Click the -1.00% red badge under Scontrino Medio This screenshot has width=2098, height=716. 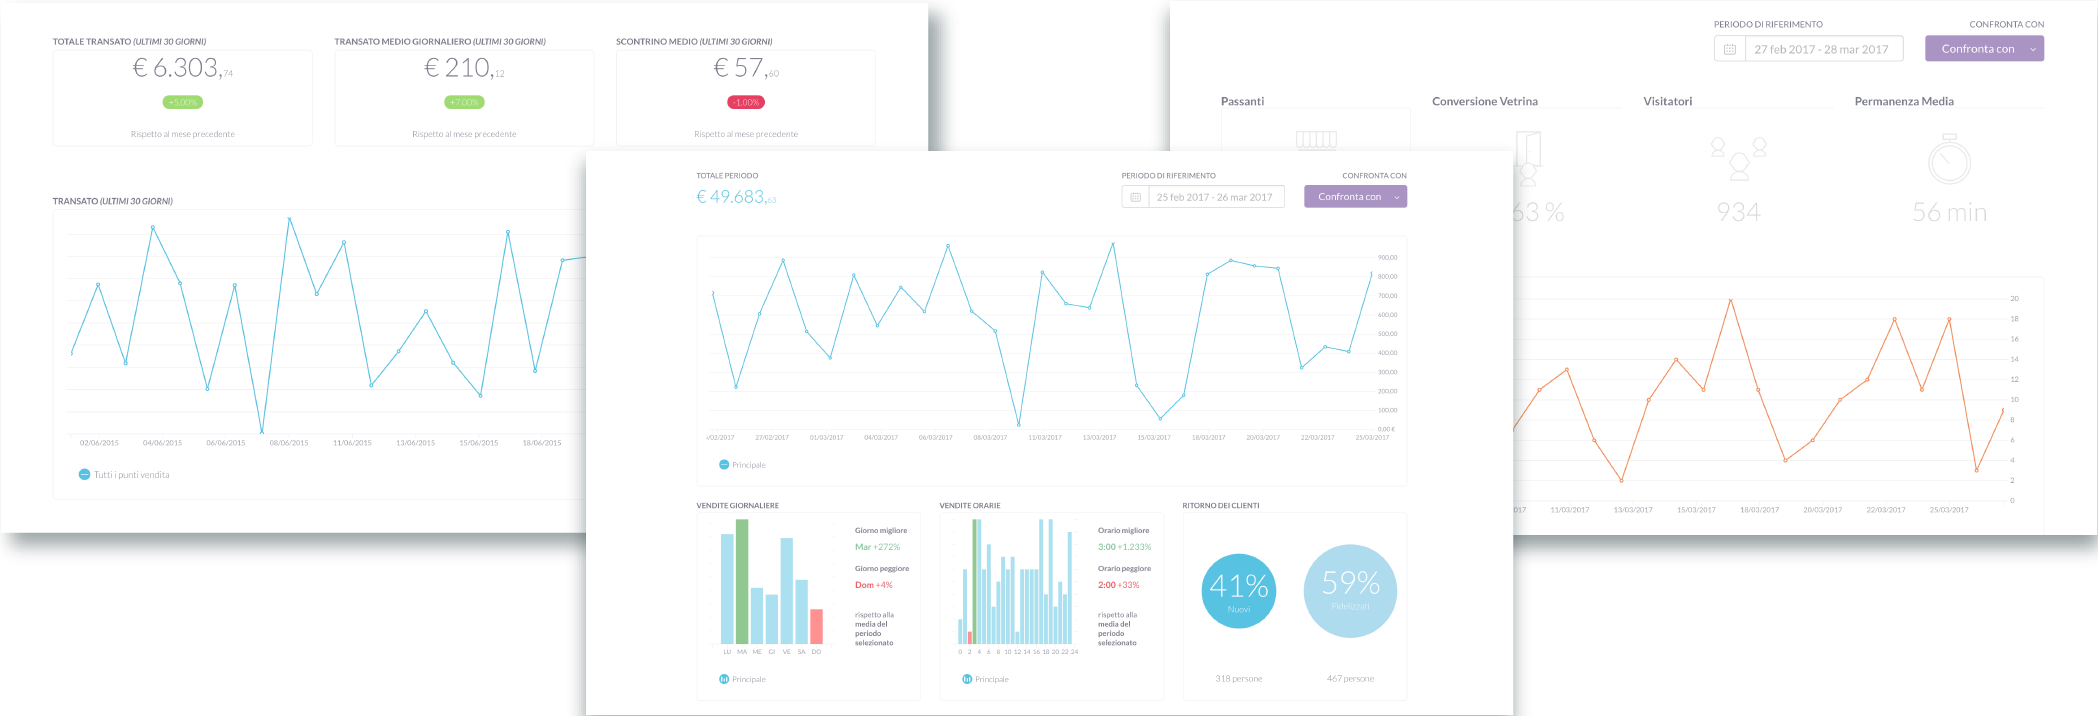746,102
